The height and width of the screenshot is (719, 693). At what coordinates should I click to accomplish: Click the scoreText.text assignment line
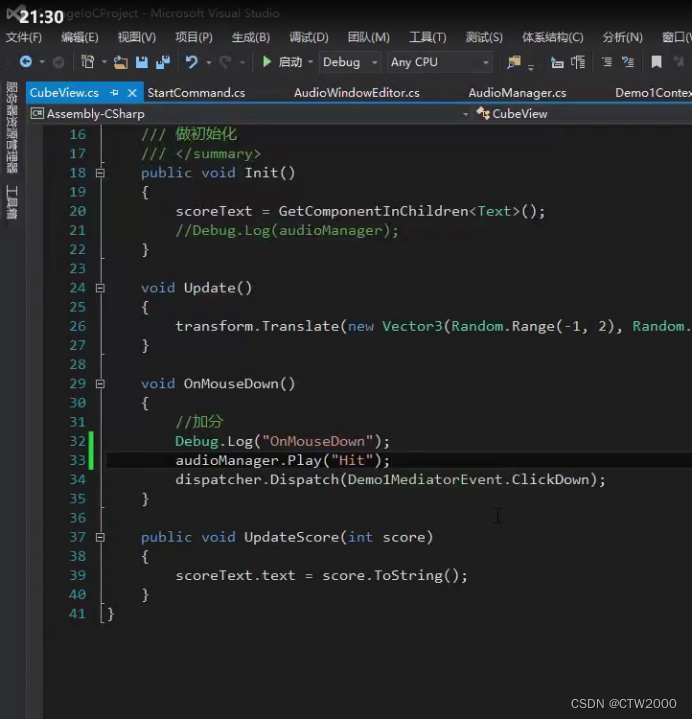click(322, 575)
